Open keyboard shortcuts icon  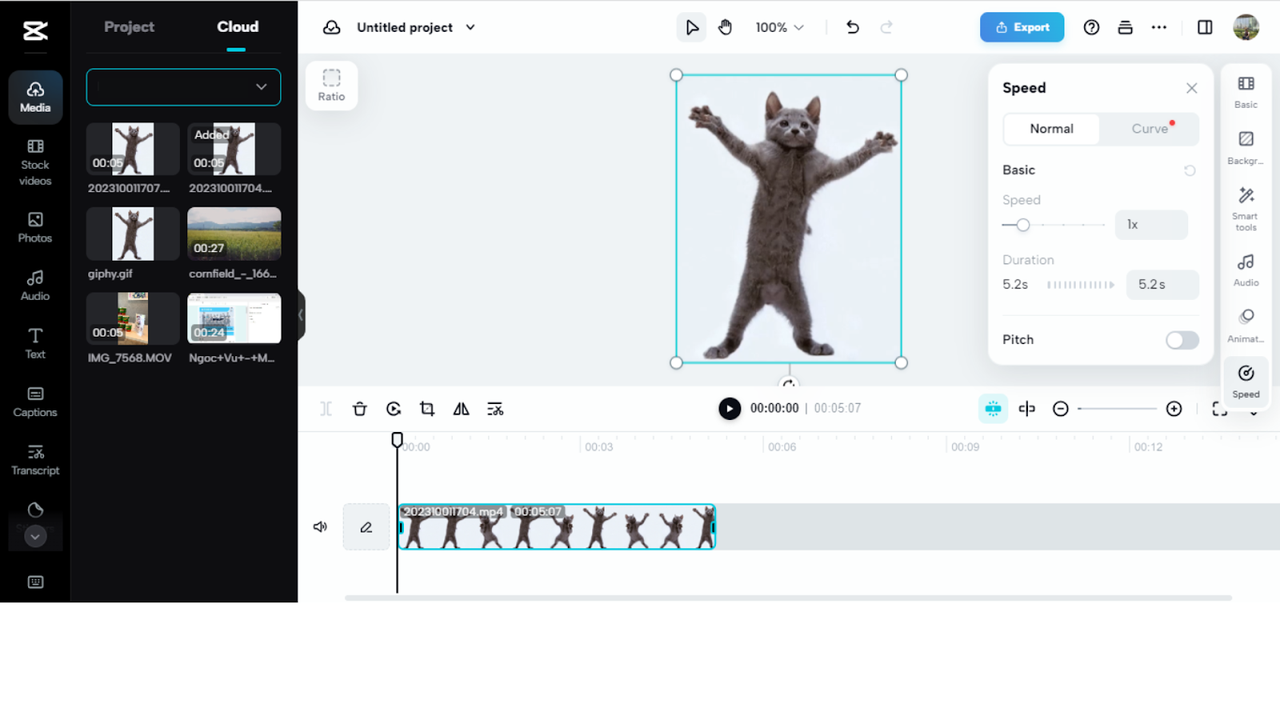(x=35, y=582)
